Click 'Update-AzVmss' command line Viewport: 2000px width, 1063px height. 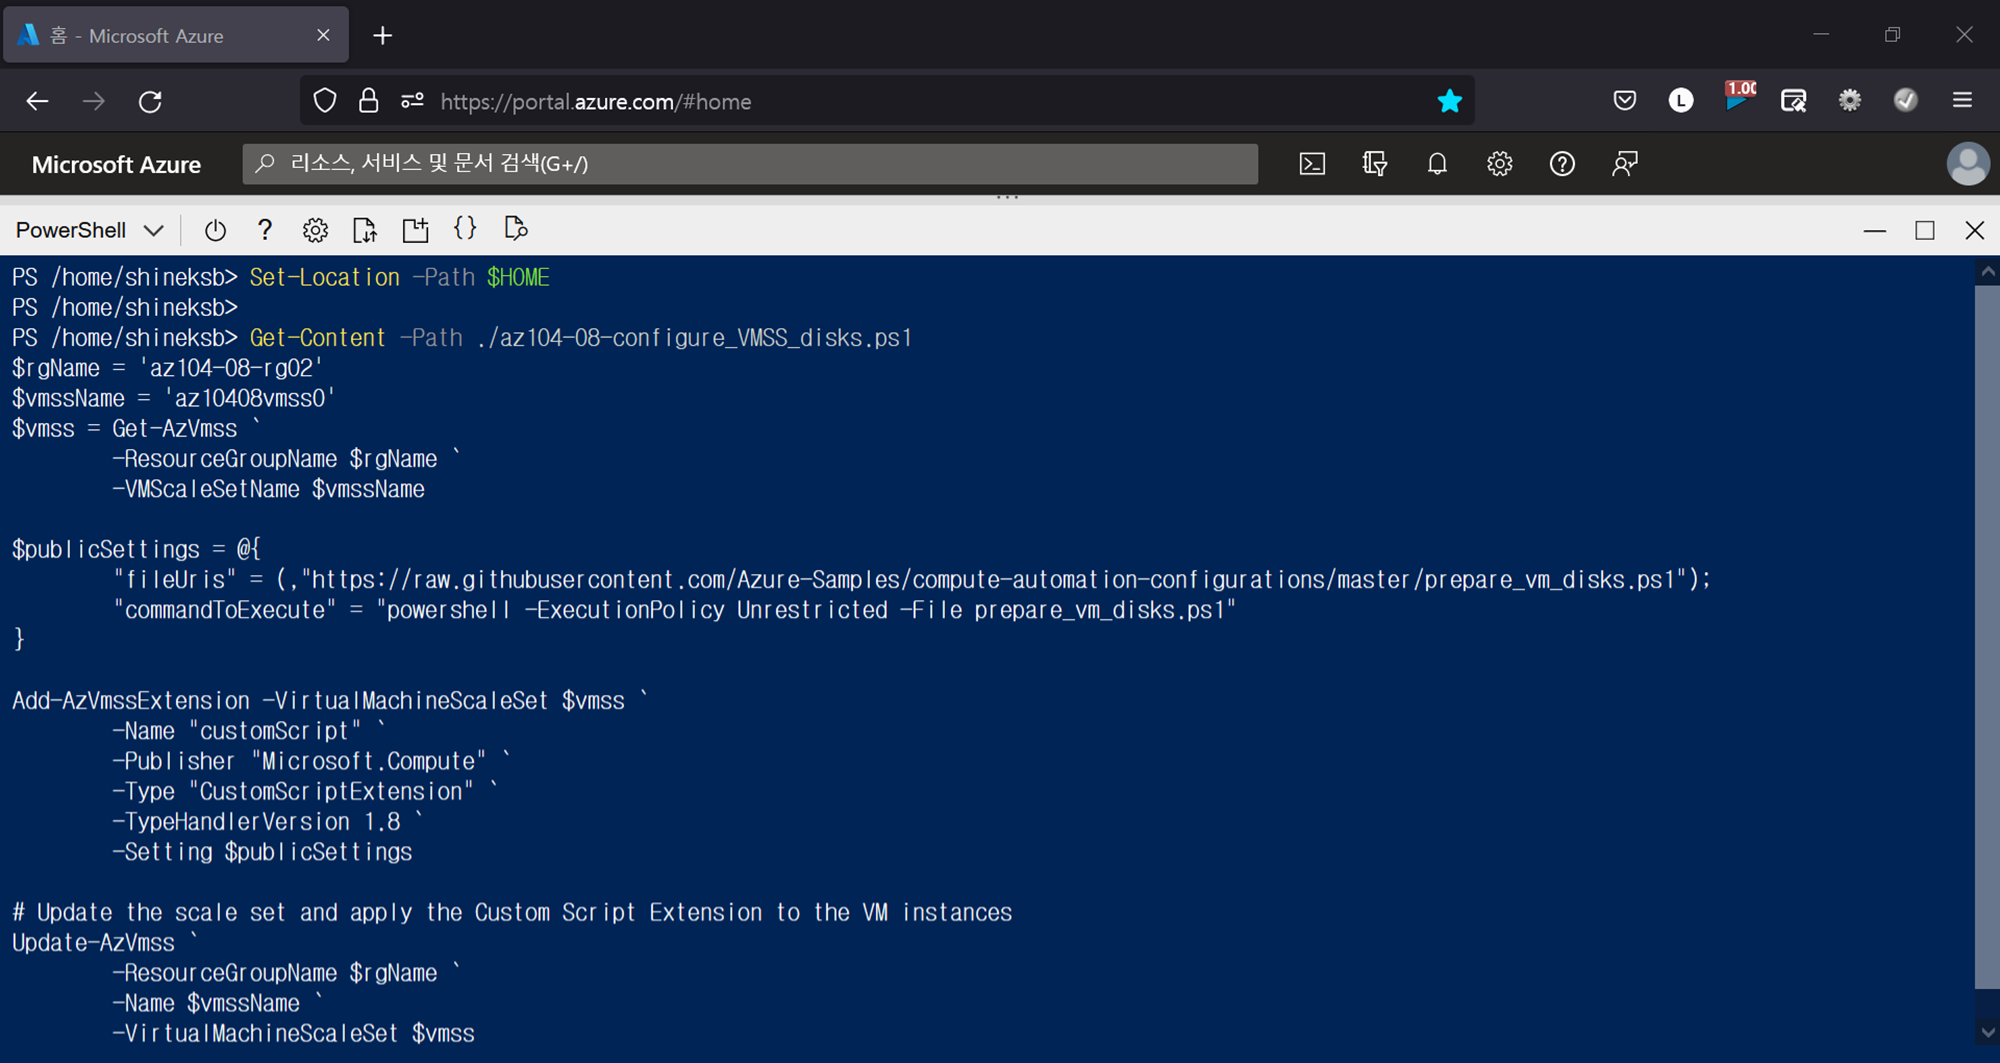pyautogui.click(x=104, y=943)
